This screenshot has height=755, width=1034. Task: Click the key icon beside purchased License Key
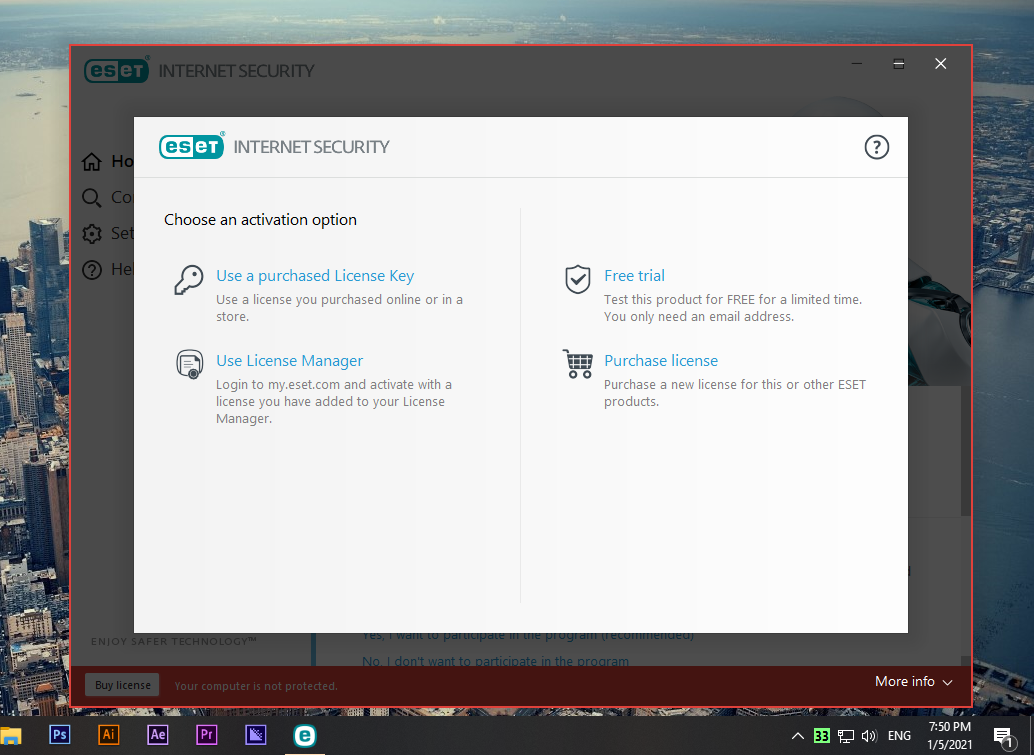tap(189, 280)
